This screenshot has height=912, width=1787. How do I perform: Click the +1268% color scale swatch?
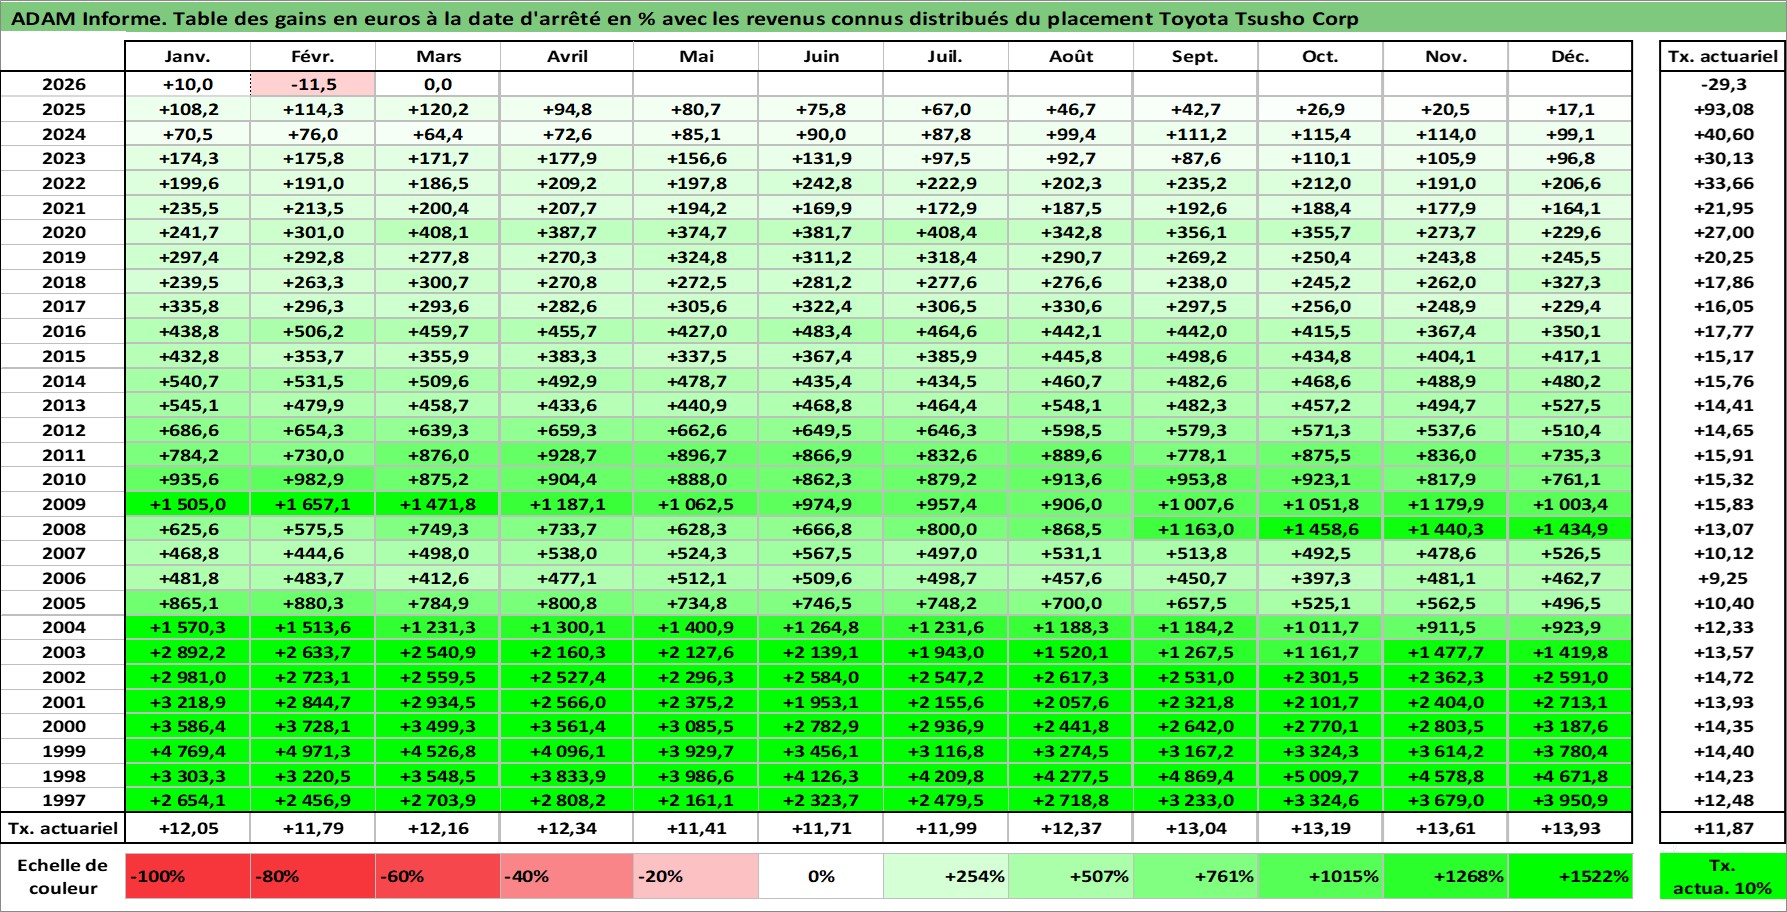pyautogui.click(x=1445, y=876)
